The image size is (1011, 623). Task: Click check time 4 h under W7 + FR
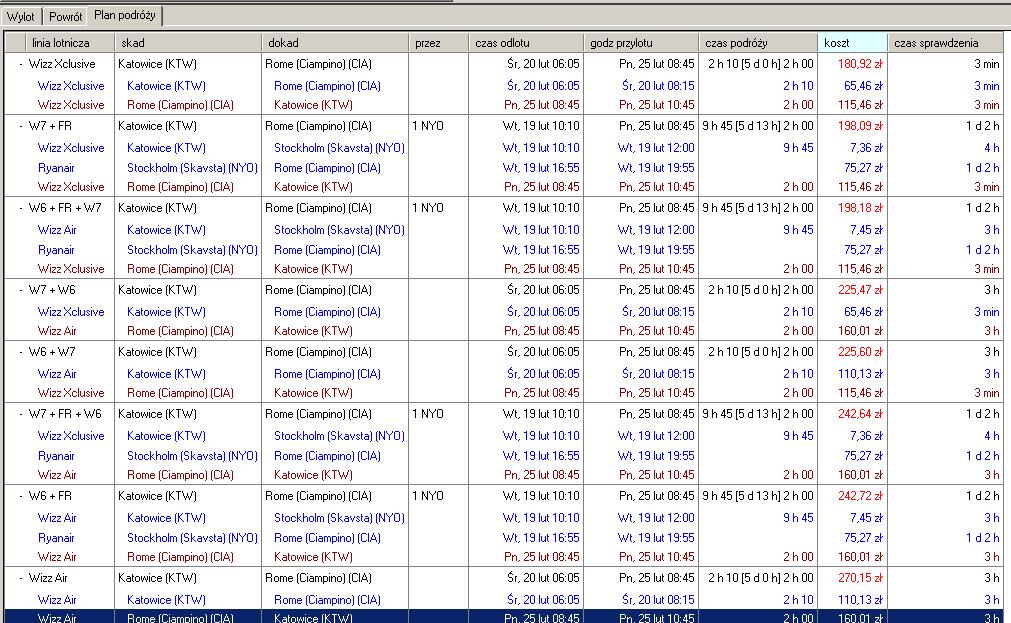point(992,148)
